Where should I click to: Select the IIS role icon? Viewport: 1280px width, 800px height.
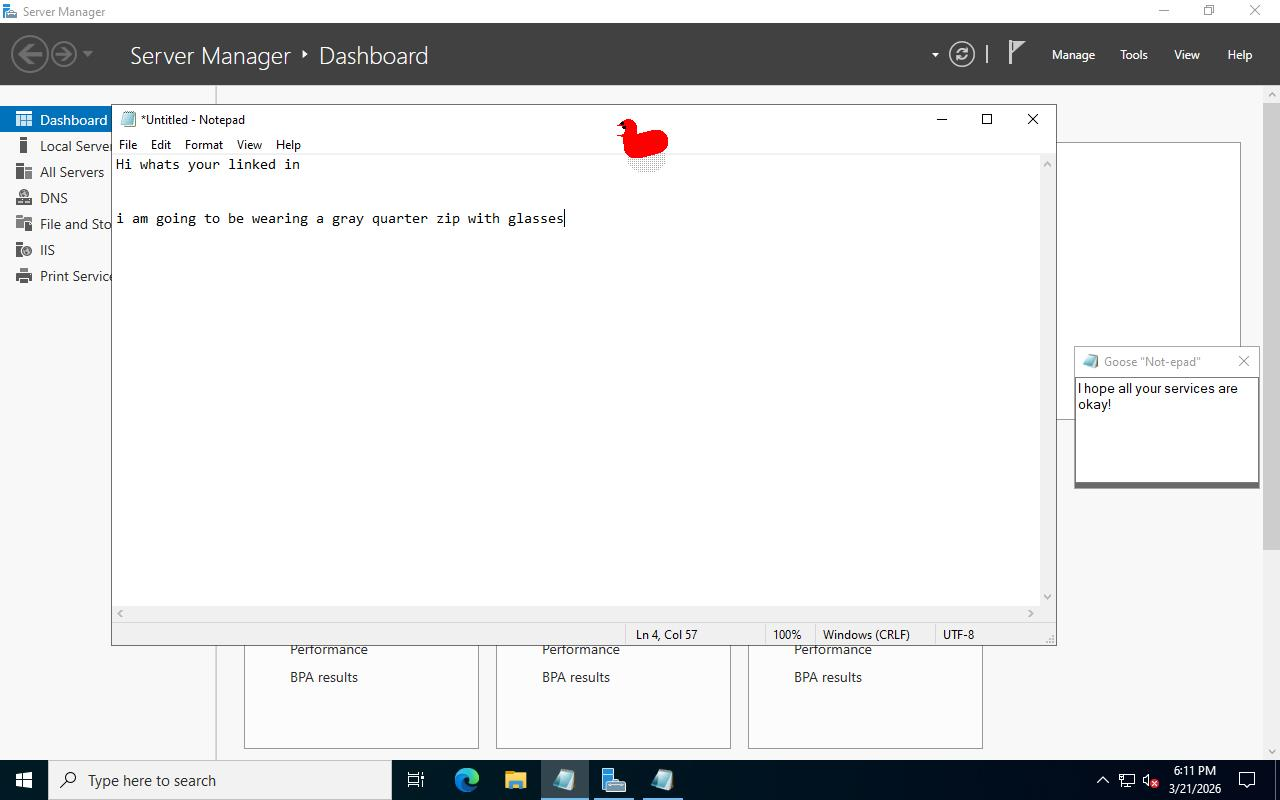click(24, 250)
